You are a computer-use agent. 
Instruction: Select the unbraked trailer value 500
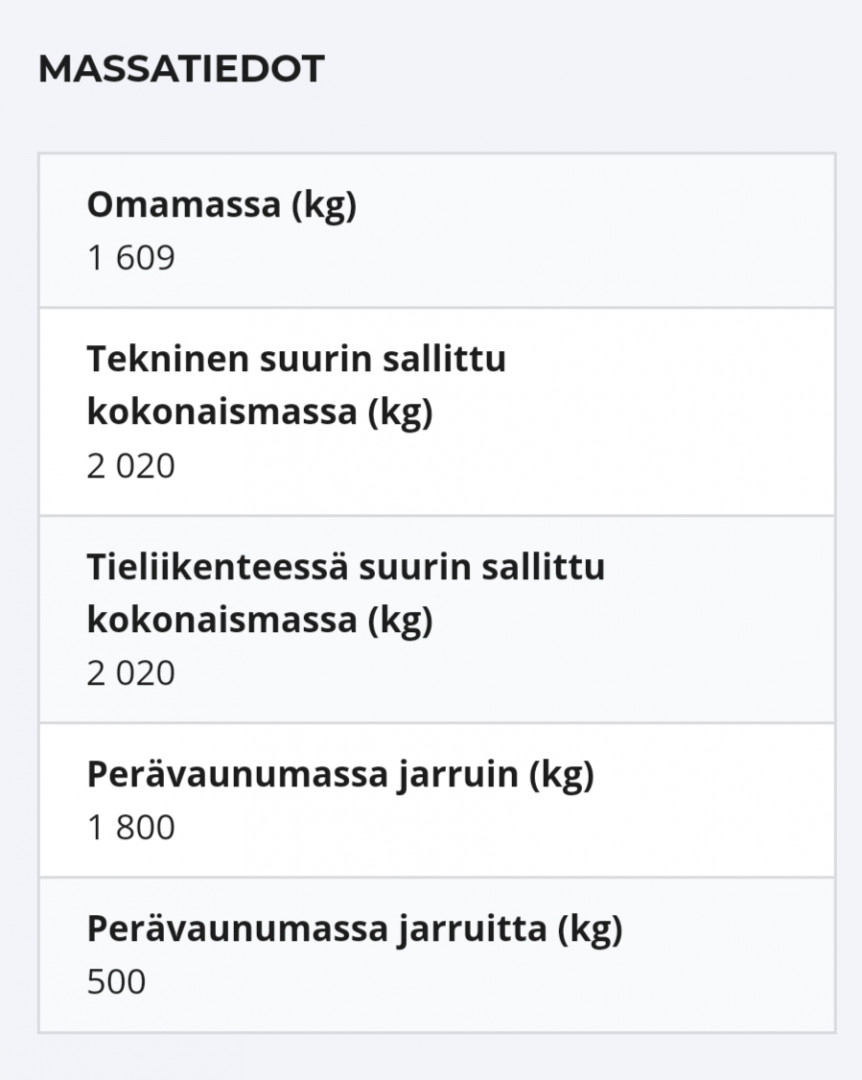pos(116,982)
